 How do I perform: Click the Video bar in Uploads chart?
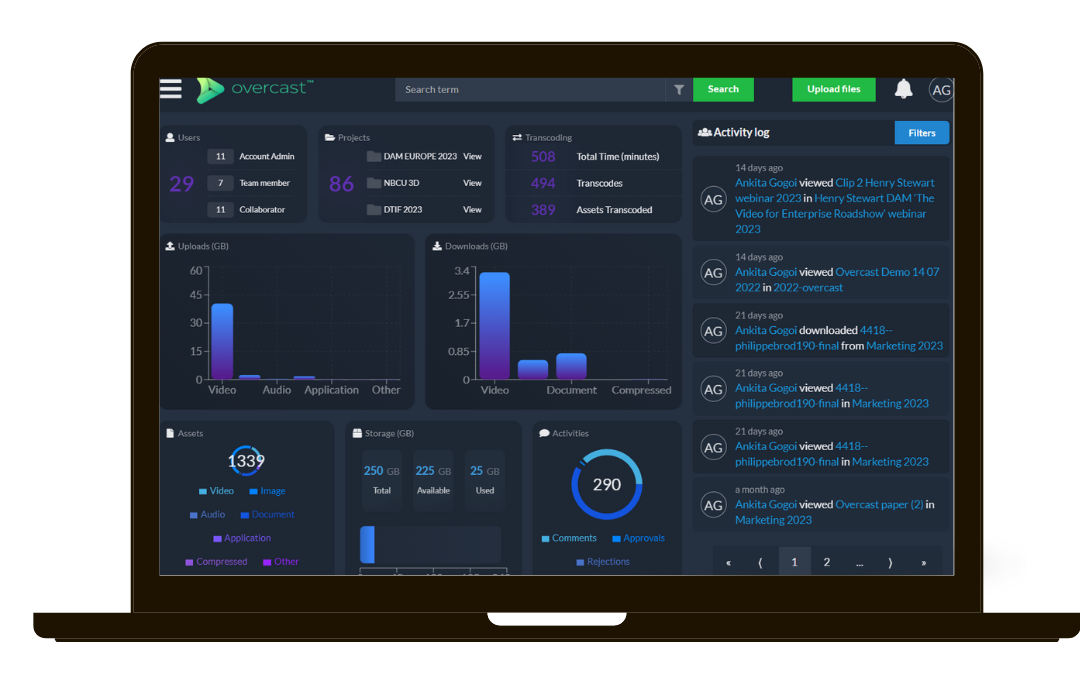[222, 341]
